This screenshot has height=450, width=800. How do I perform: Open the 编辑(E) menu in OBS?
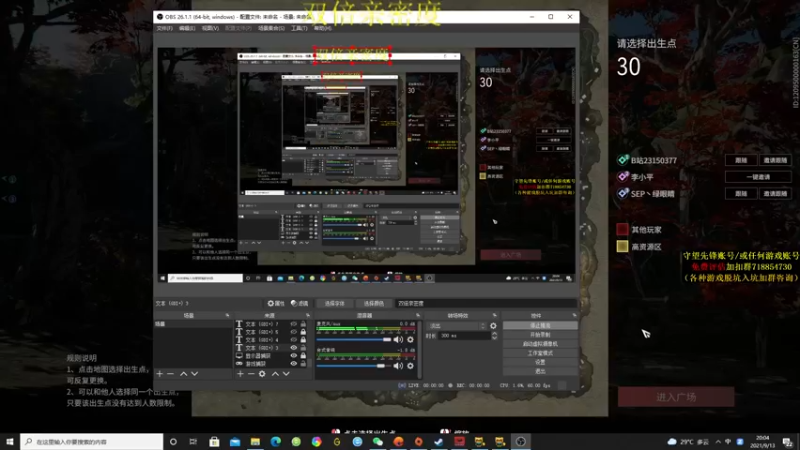(187, 29)
